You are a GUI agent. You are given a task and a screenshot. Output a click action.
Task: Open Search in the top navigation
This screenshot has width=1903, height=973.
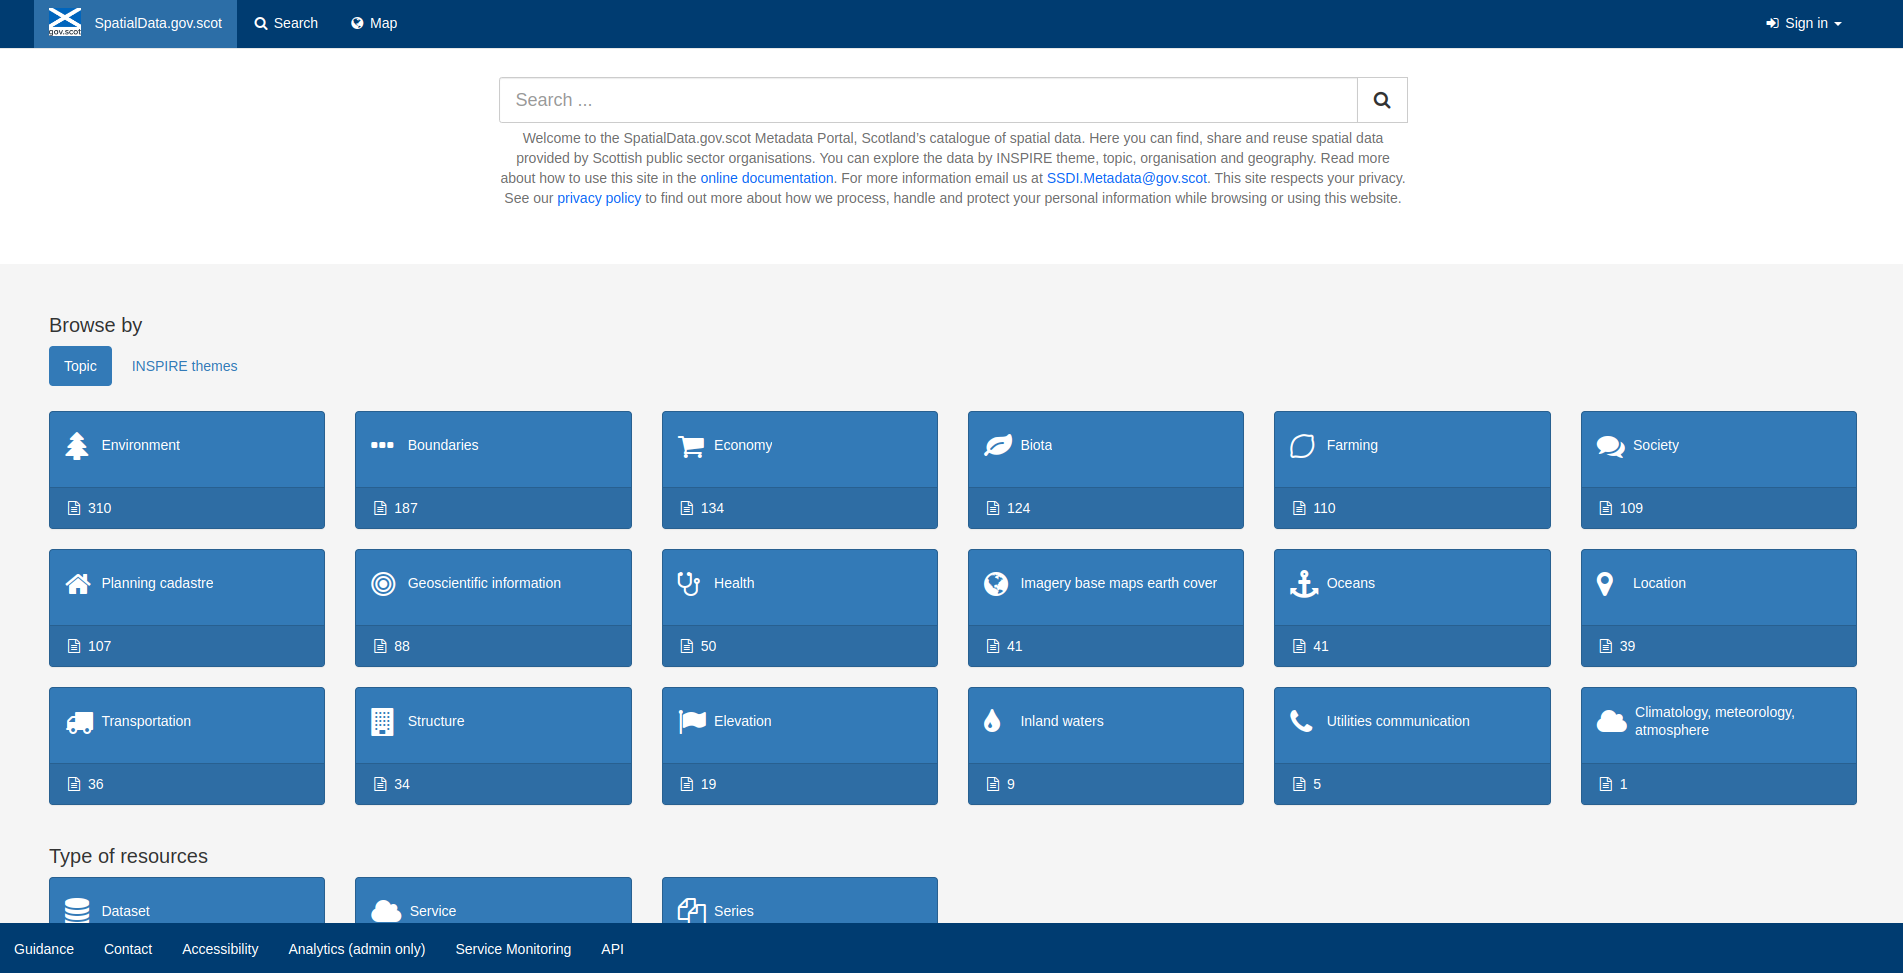(x=286, y=23)
